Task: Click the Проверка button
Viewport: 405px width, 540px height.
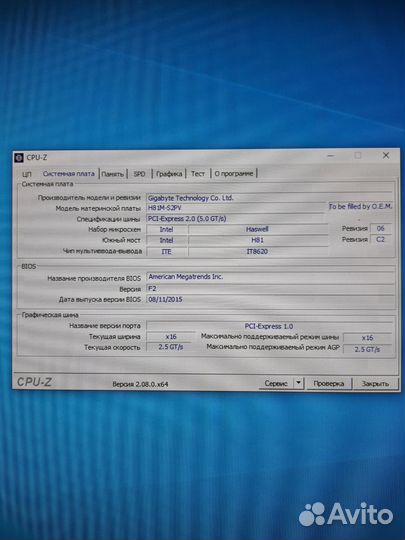Action: 329,383
